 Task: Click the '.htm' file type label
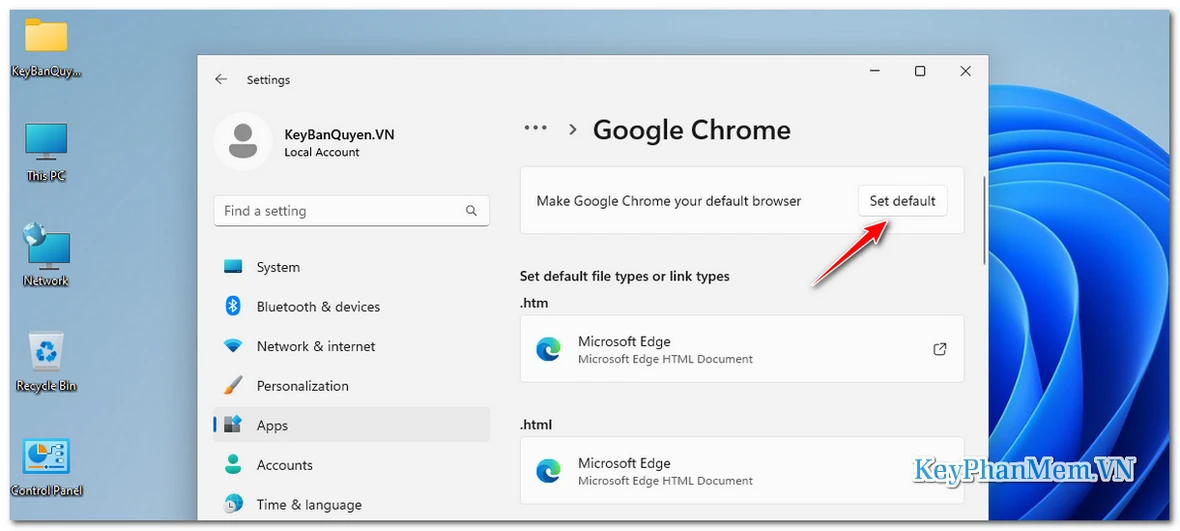(534, 303)
